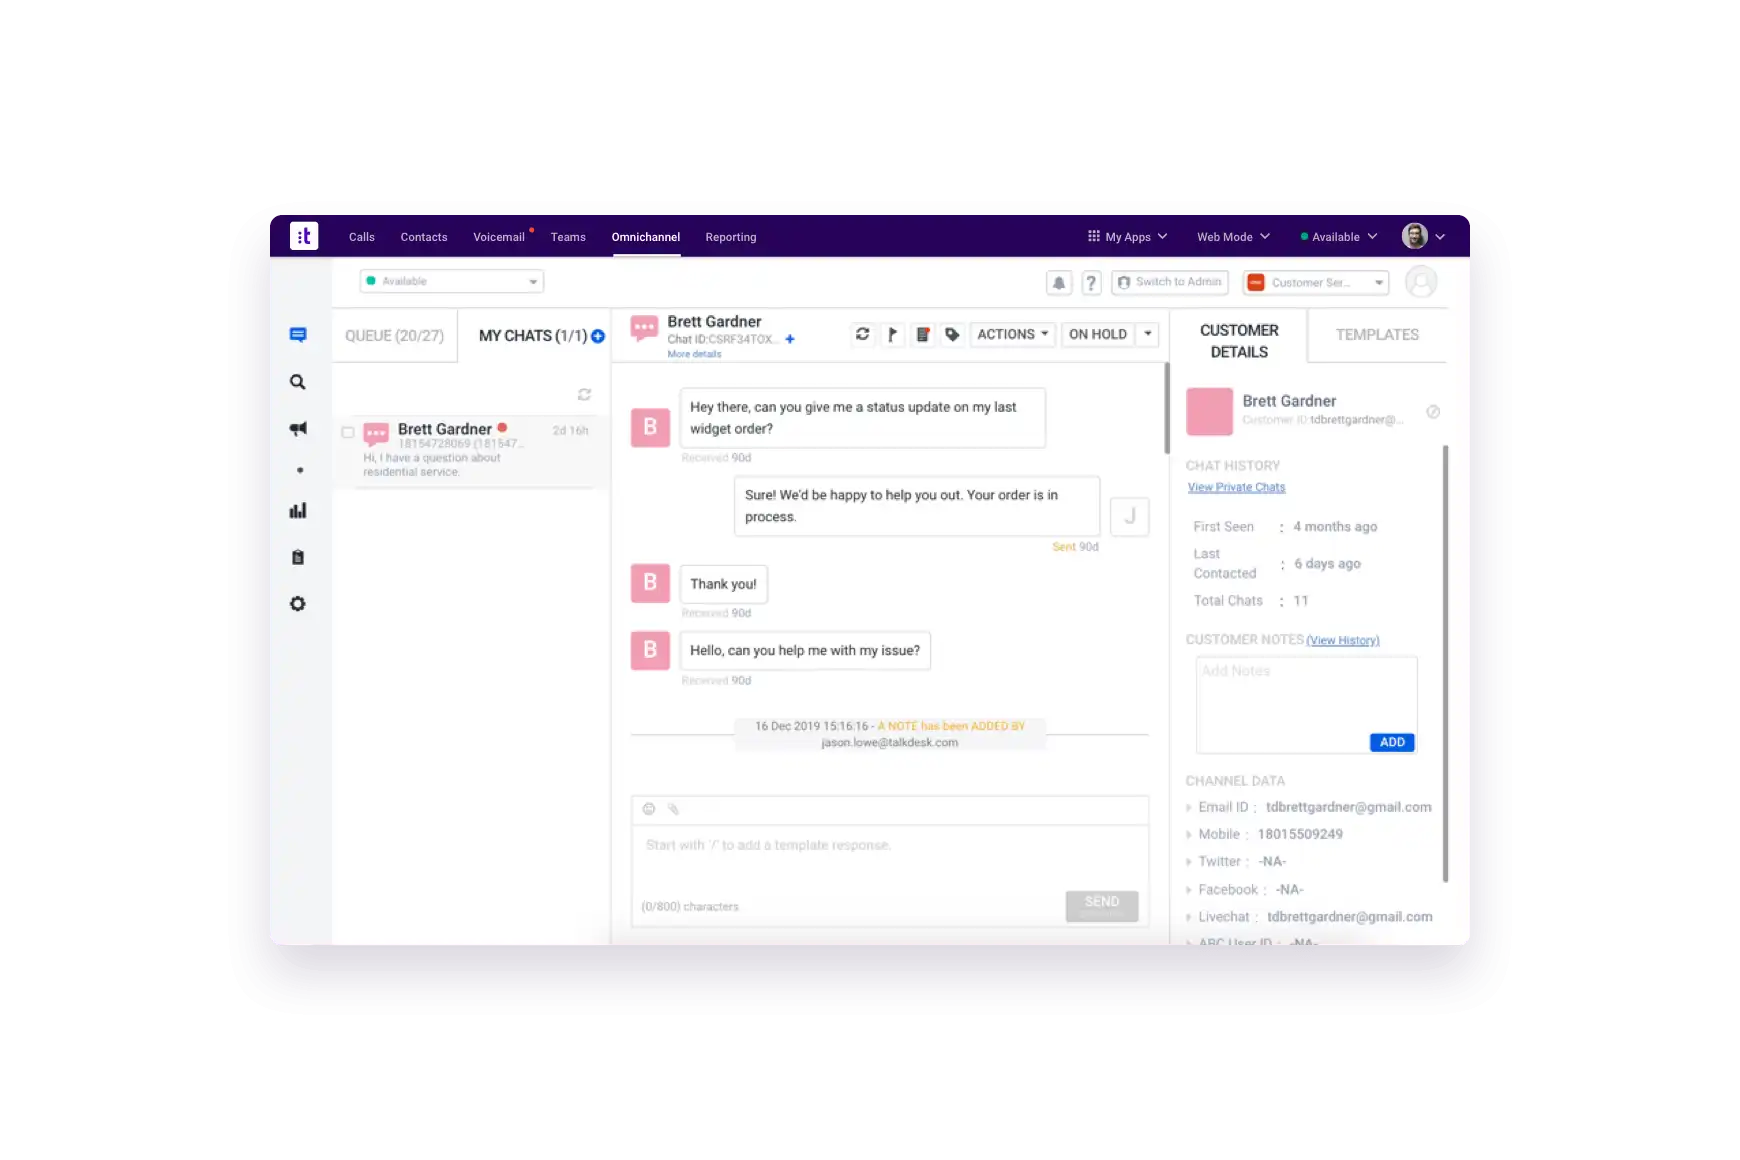Open the bar chart reports icon
The width and height of the screenshot is (1740, 1160).
tap(297, 511)
